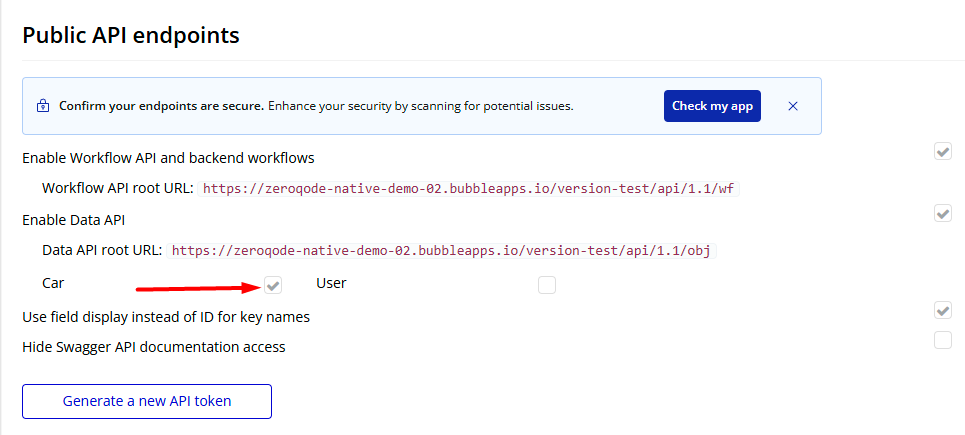The height and width of the screenshot is (435, 965).
Task: Click 'Confirm your endpoints are secure' text
Action: coord(161,106)
